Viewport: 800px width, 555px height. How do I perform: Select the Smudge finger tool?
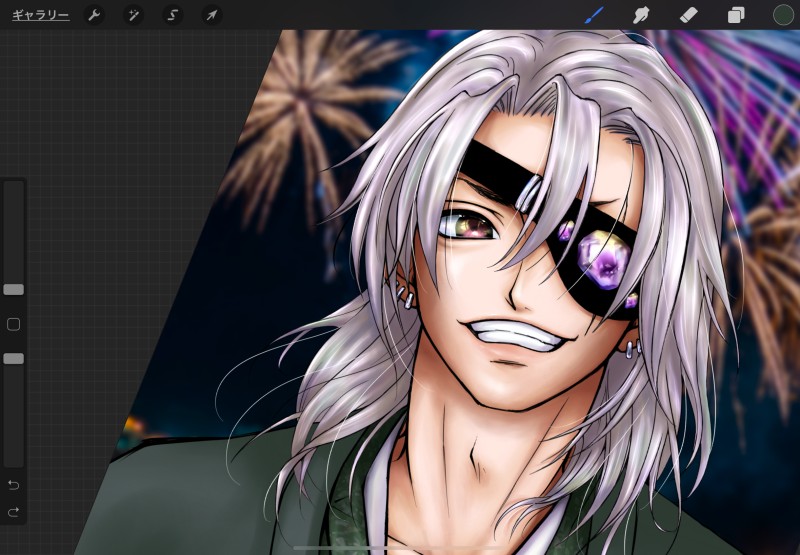[641, 15]
